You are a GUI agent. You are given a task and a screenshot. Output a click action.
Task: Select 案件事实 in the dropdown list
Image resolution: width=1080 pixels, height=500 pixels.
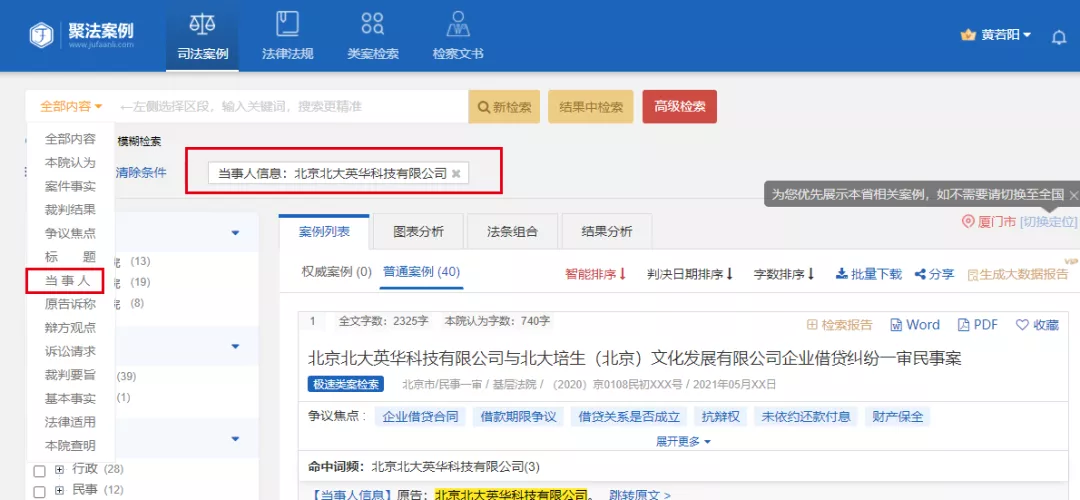click(x=70, y=186)
